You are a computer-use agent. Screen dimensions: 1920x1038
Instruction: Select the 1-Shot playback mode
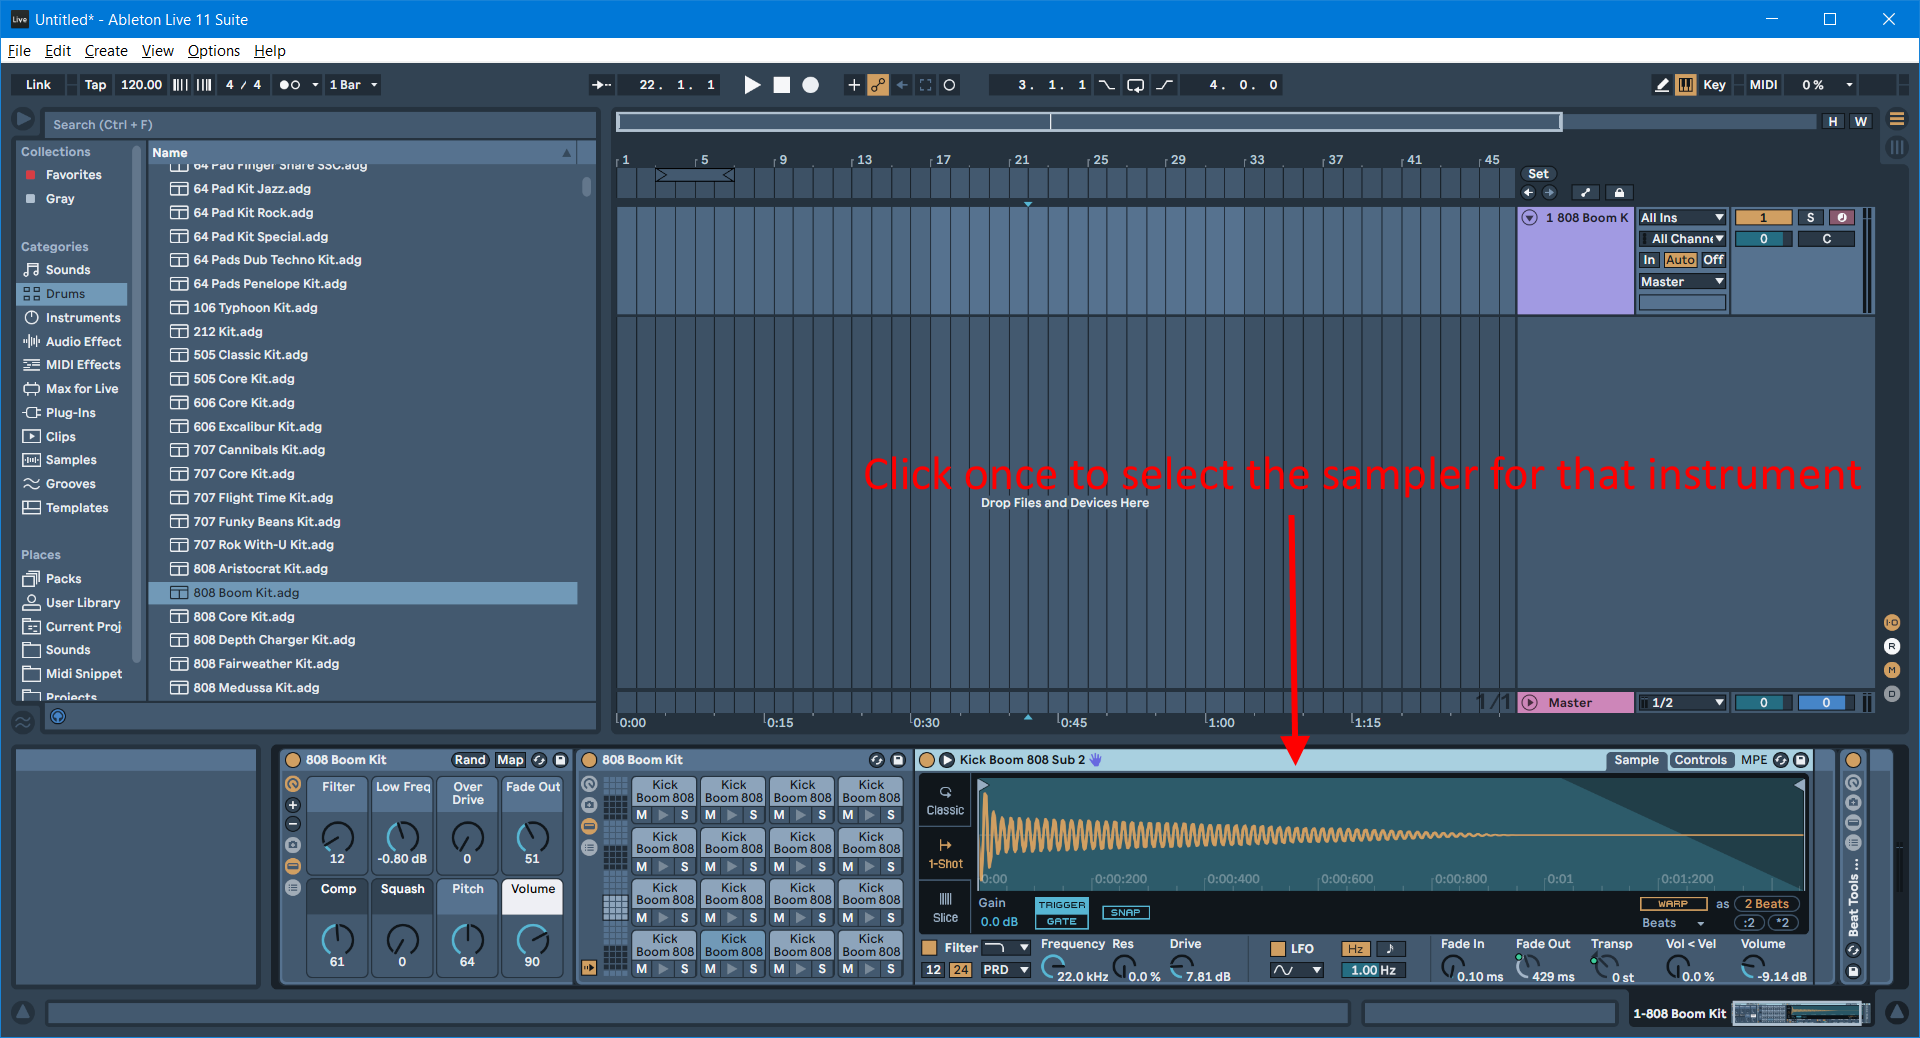pos(945,853)
